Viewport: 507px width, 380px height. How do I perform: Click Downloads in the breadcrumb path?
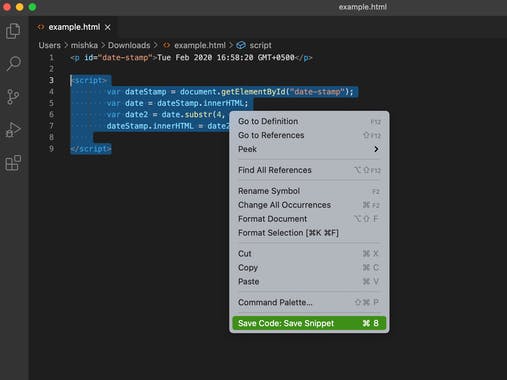click(129, 45)
